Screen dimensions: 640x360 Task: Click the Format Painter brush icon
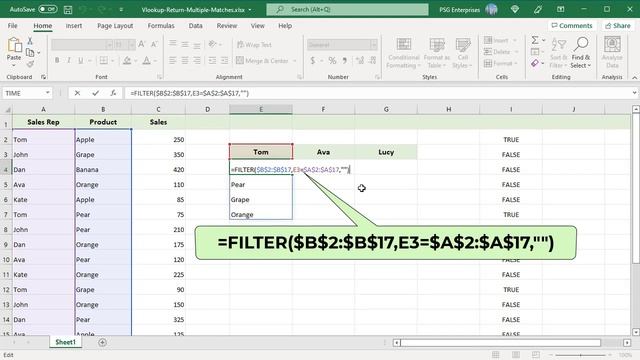point(30,64)
